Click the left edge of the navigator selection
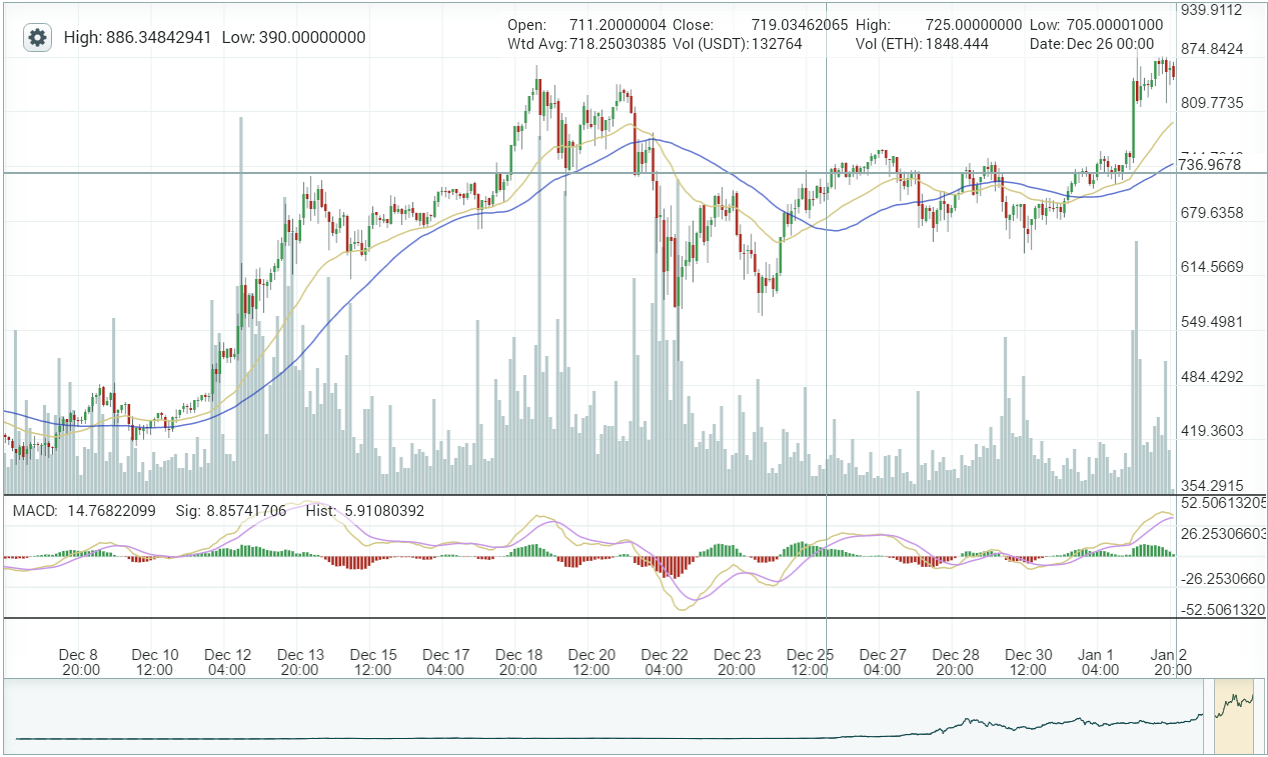The height and width of the screenshot is (757, 1268). coord(1214,715)
